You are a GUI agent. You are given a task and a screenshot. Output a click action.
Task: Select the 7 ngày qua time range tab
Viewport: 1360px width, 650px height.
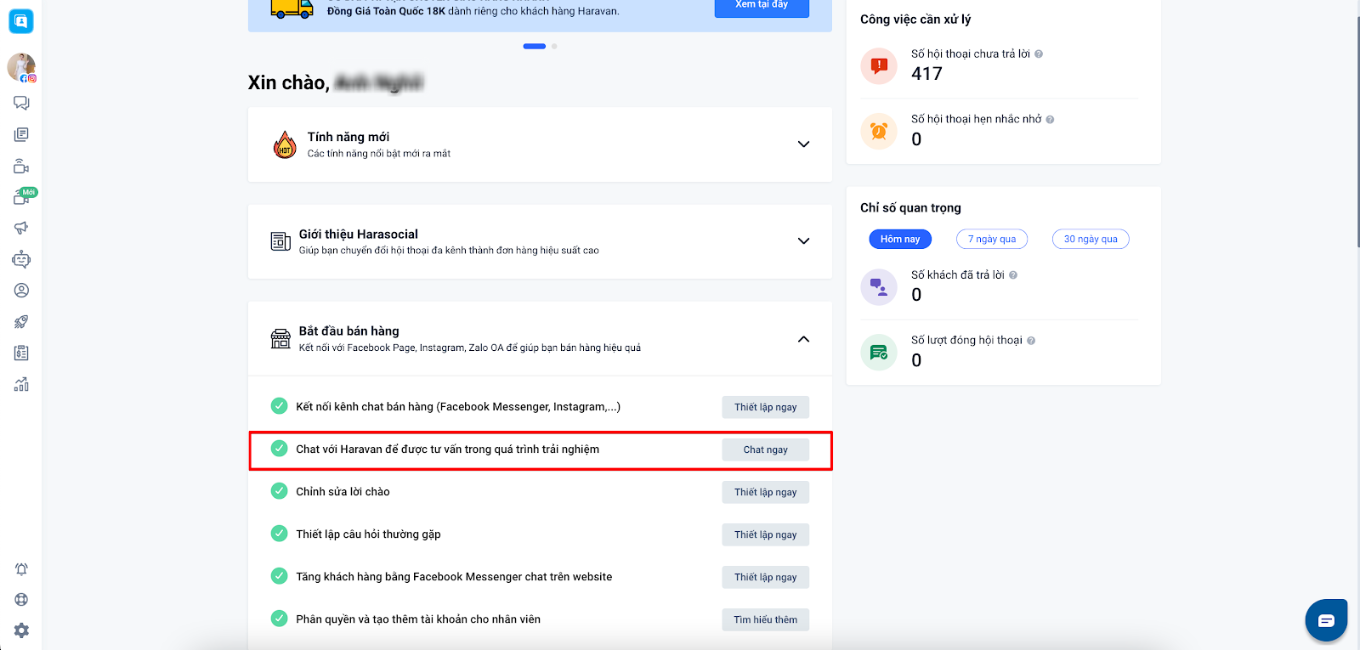[x=992, y=239]
